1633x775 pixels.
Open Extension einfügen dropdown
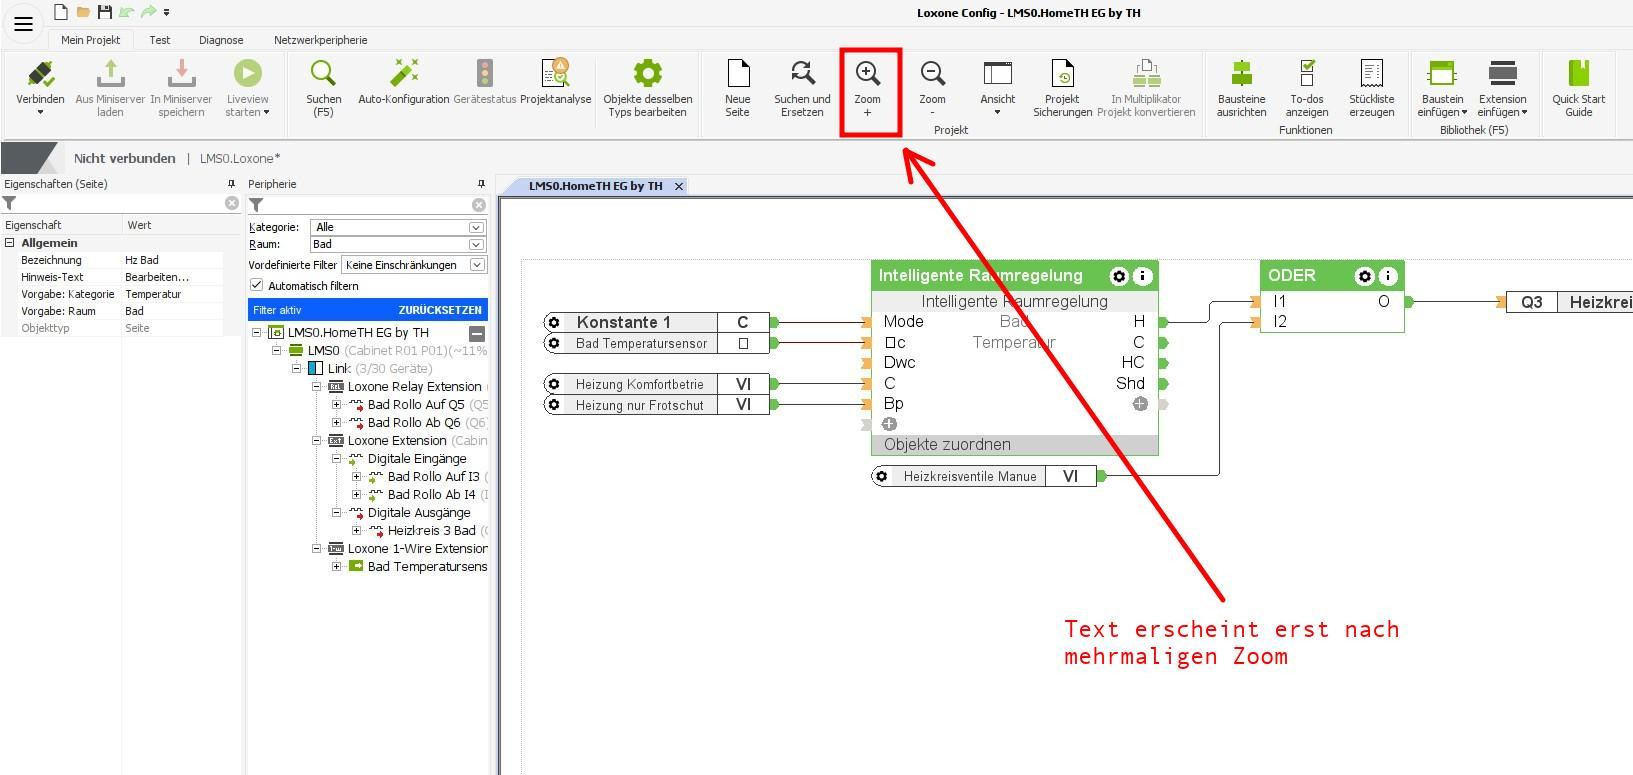(x=1503, y=87)
